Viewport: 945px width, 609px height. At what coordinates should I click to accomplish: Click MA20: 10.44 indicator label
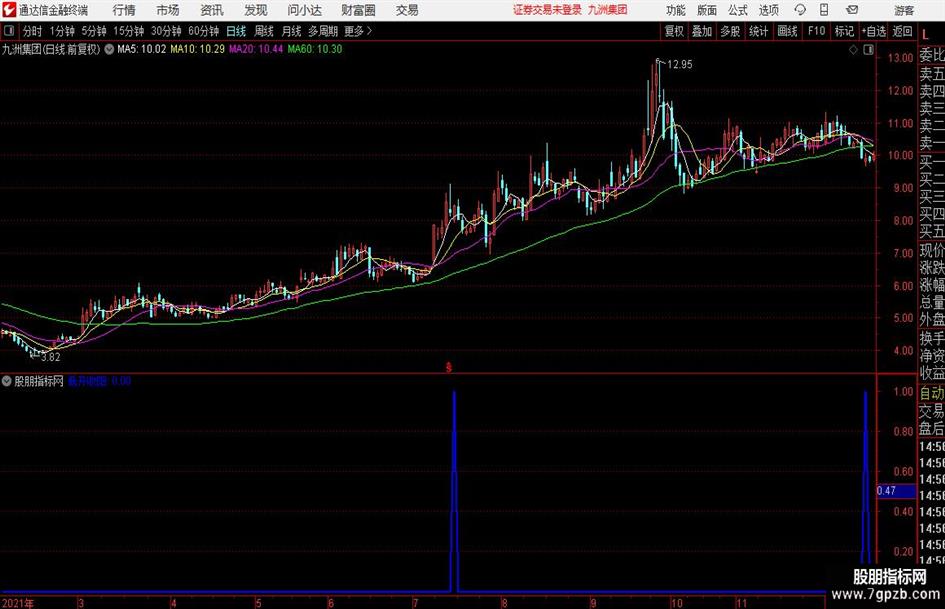pos(256,49)
